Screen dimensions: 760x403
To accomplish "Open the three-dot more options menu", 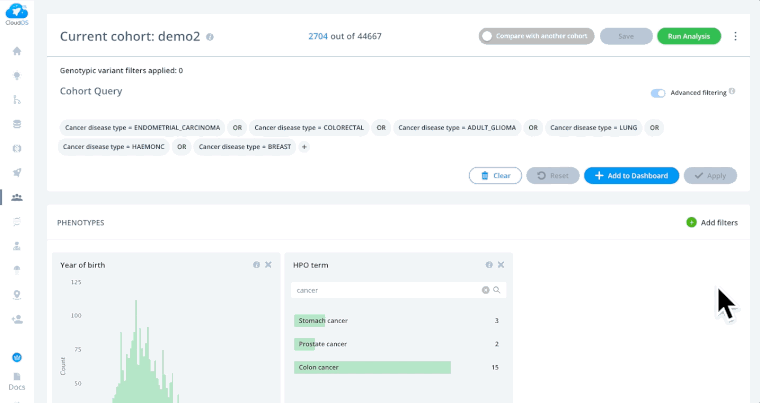I will point(735,36).
